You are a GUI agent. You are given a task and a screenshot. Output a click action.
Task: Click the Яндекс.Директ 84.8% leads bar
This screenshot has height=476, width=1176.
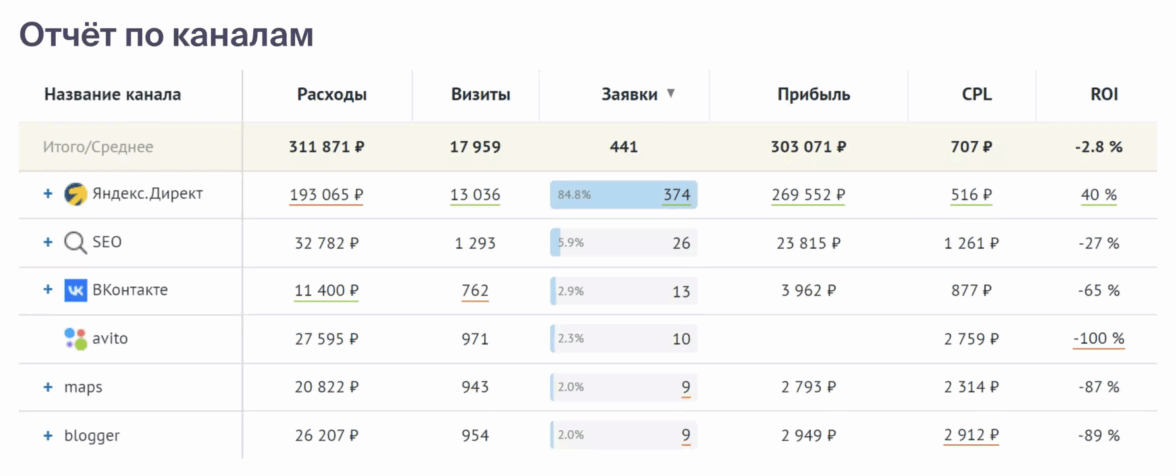pos(623,194)
